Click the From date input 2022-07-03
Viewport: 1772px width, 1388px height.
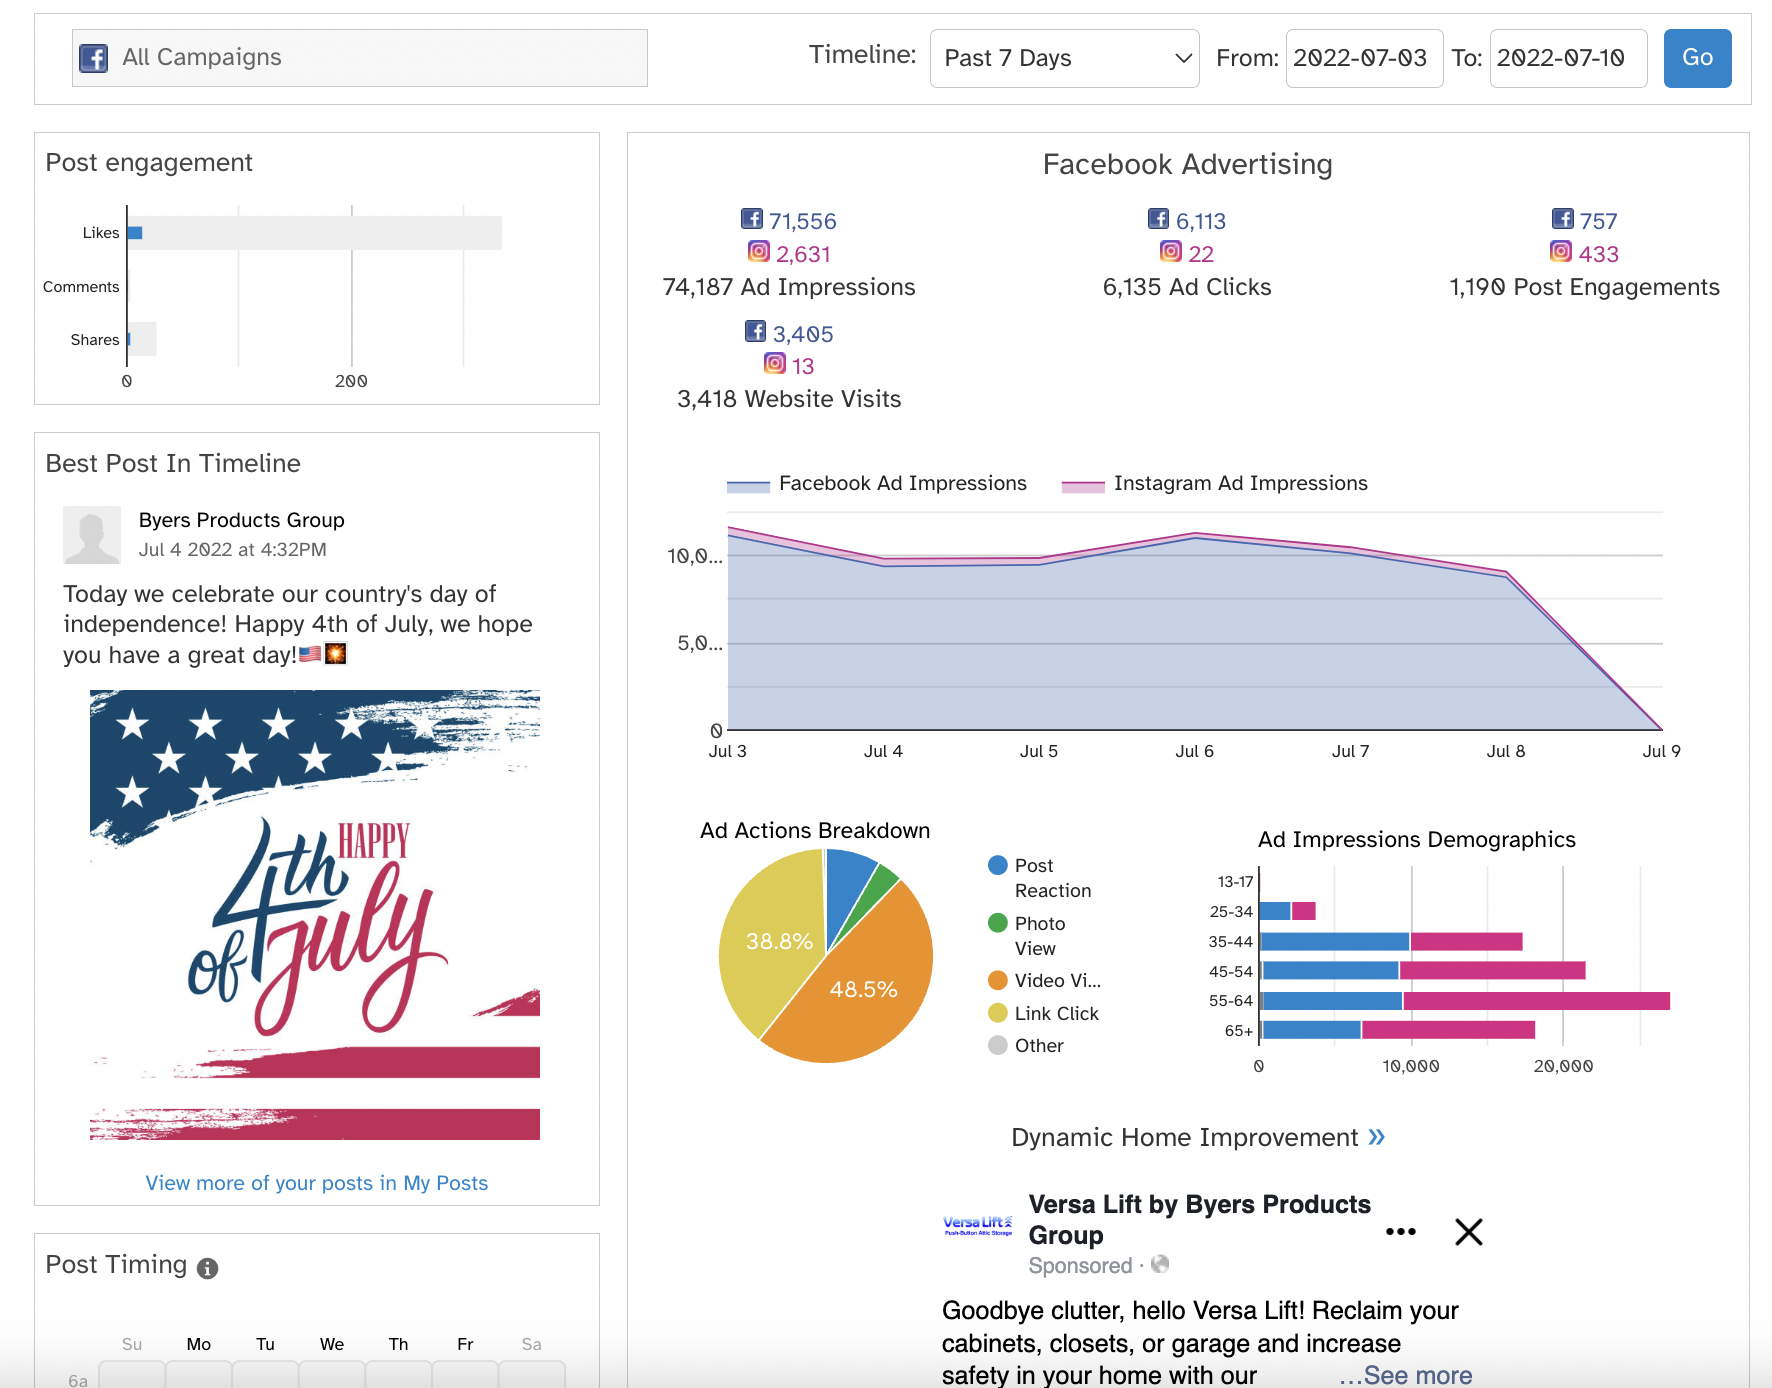point(1364,58)
